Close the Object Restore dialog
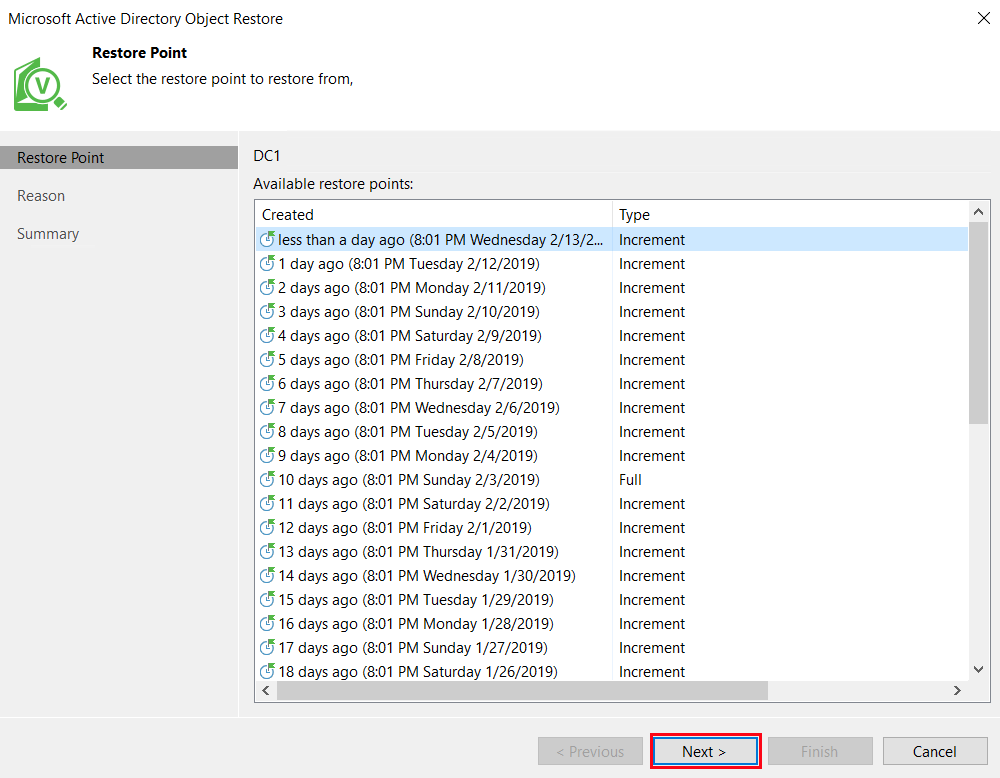The height and width of the screenshot is (778, 1000). pos(983,18)
